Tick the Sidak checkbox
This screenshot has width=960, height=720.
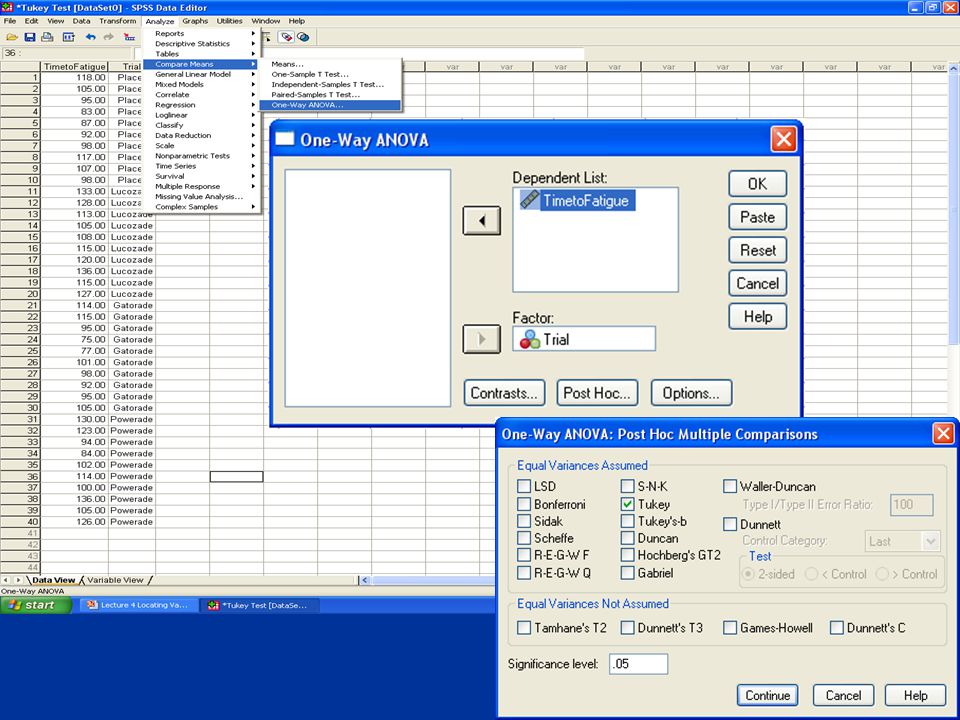click(x=523, y=521)
